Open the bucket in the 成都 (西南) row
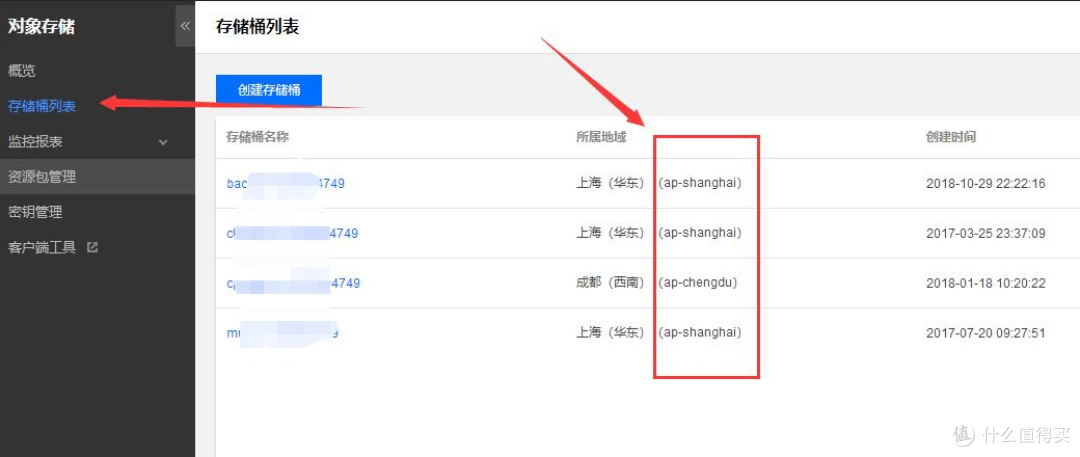1080x457 pixels. pos(293,283)
